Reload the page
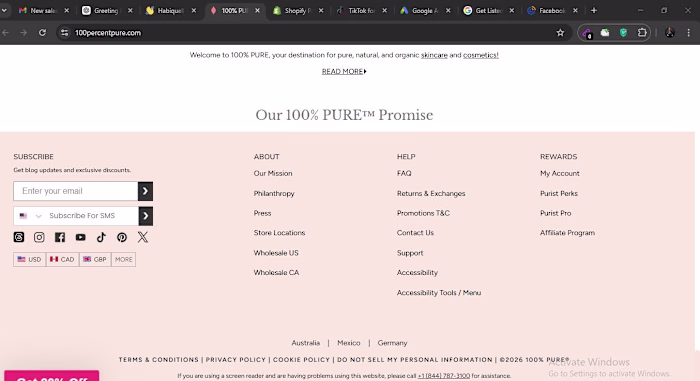The width and height of the screenshot is (700, 381). (42, 33)
